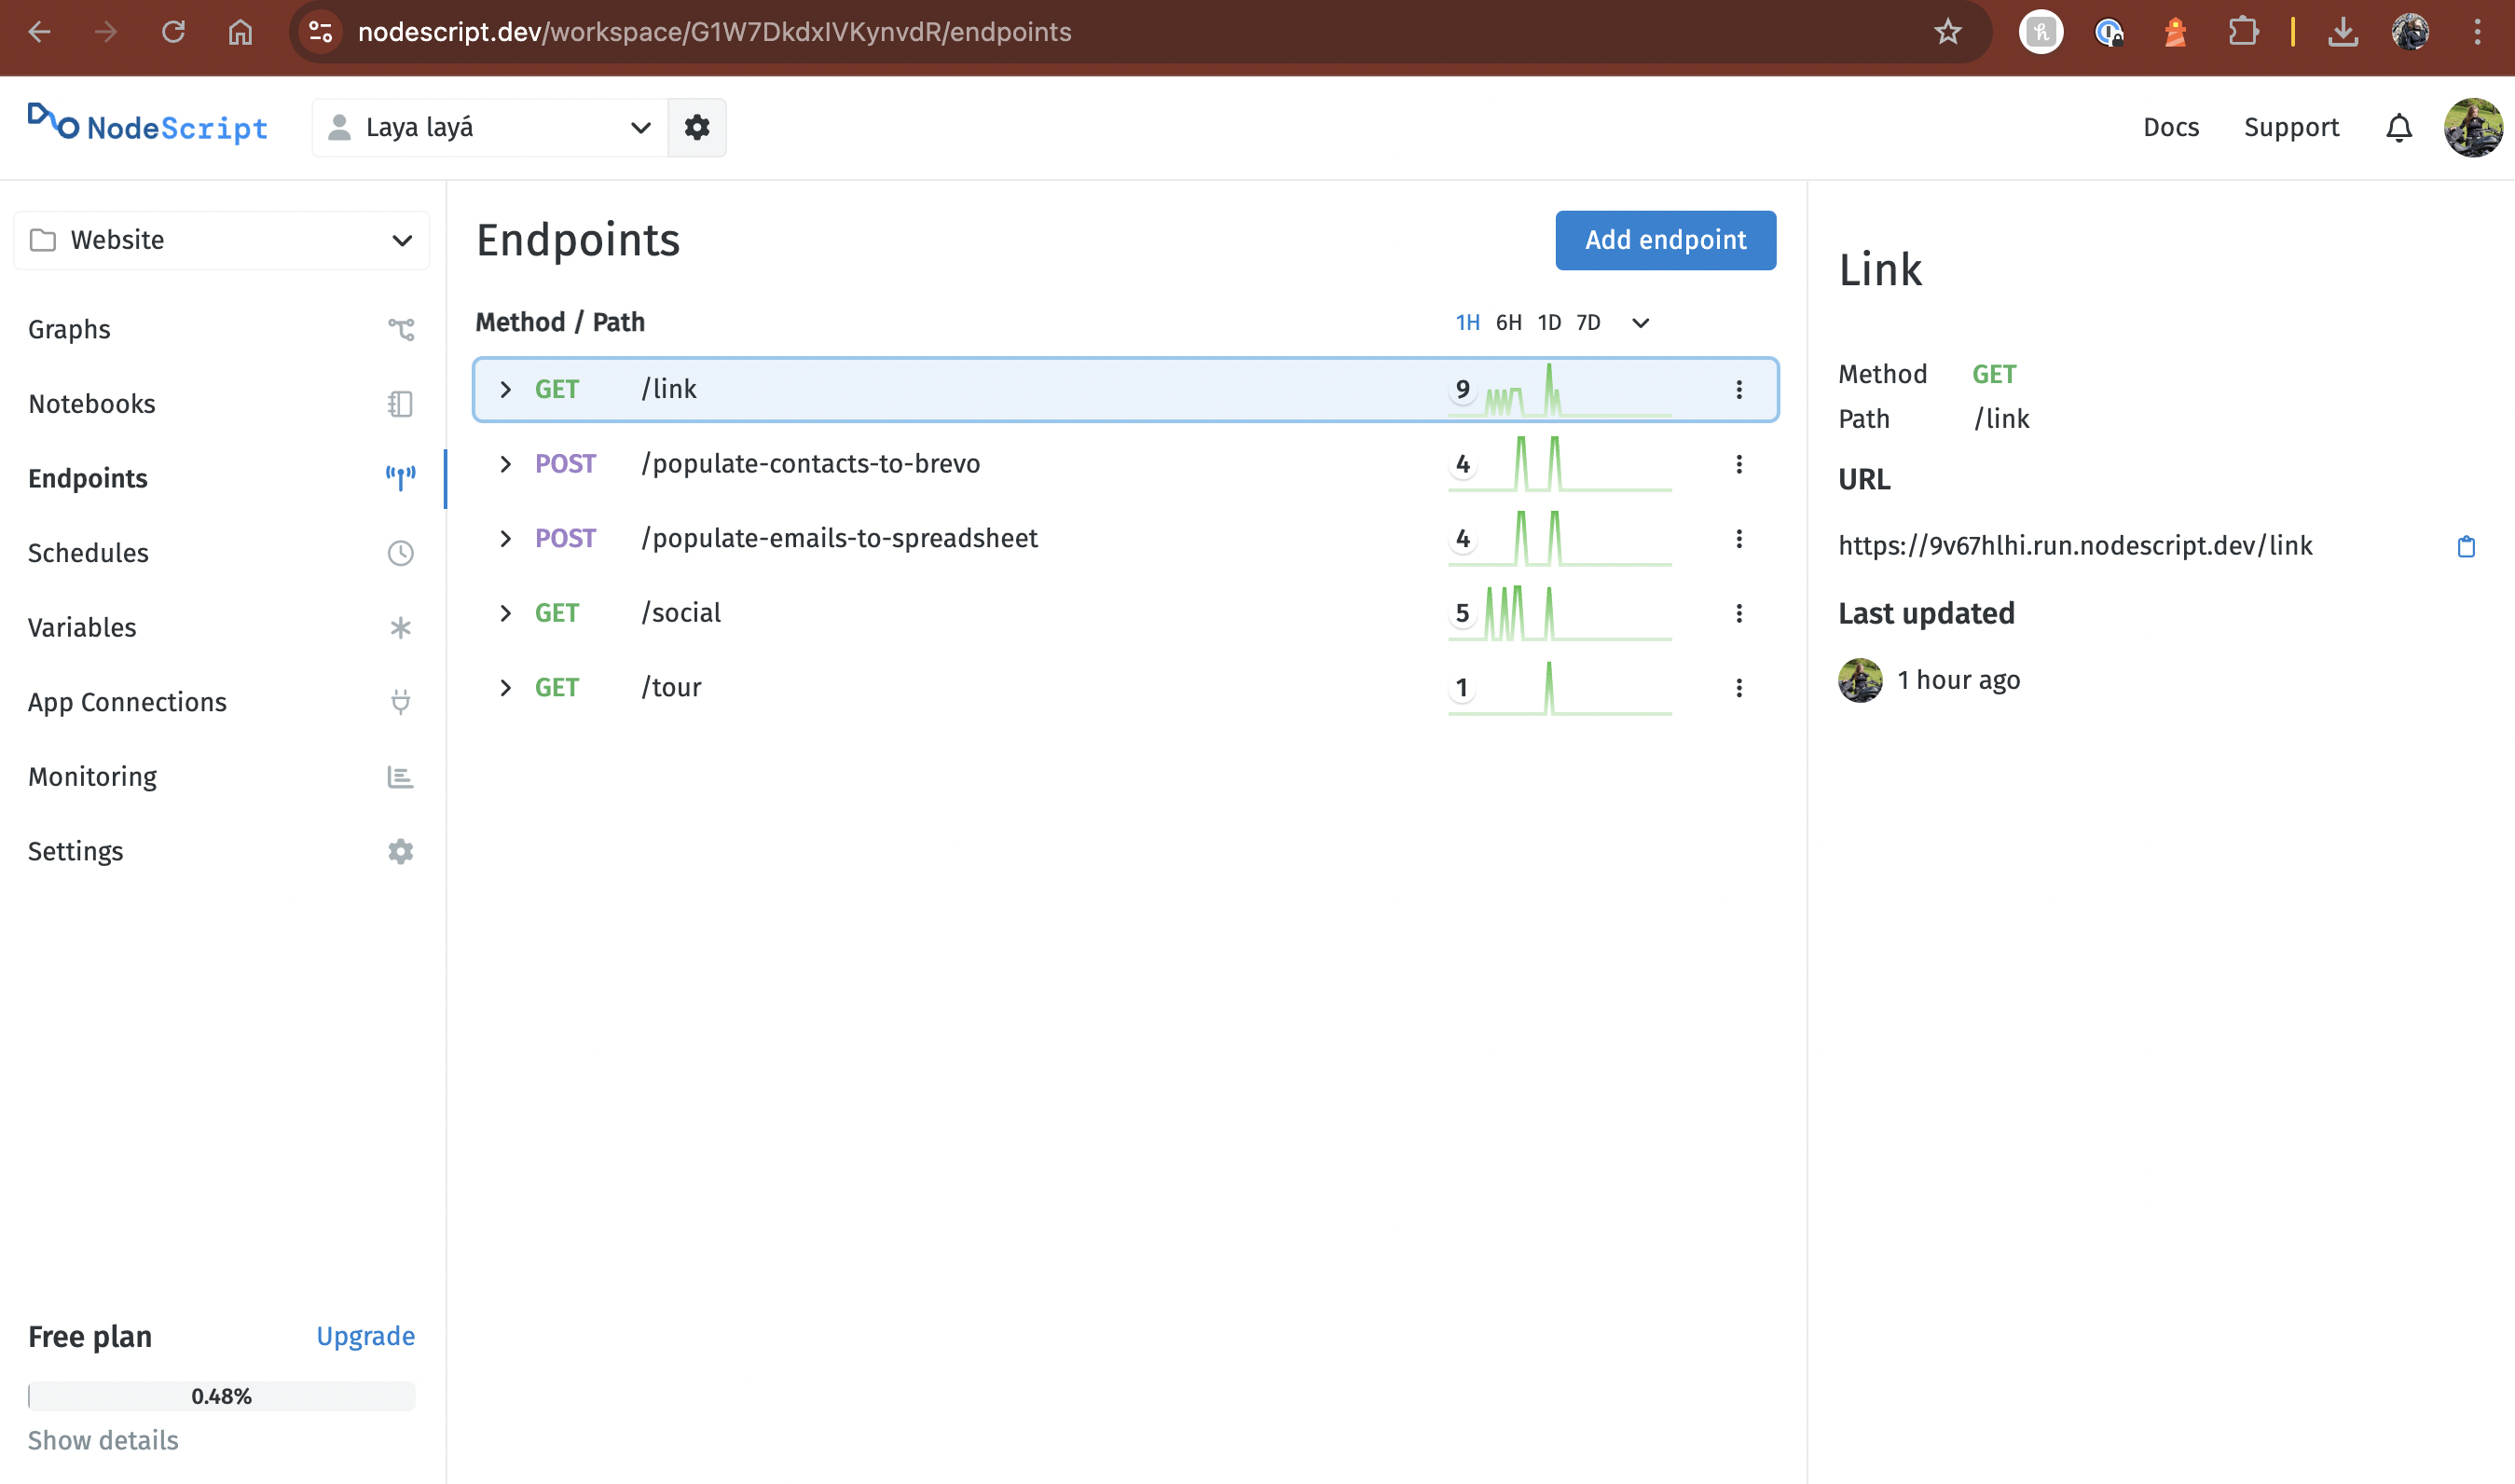Click the Upgrade link

(365, 1335)
